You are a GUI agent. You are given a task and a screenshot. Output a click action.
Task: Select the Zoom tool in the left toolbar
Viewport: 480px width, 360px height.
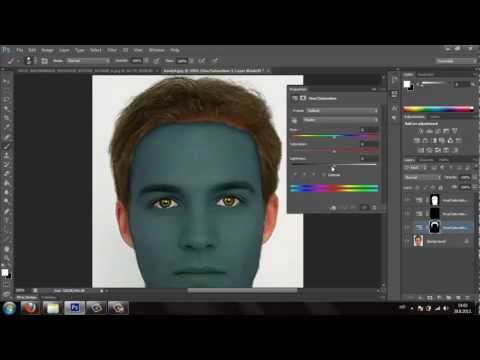[x=6, y=258]
